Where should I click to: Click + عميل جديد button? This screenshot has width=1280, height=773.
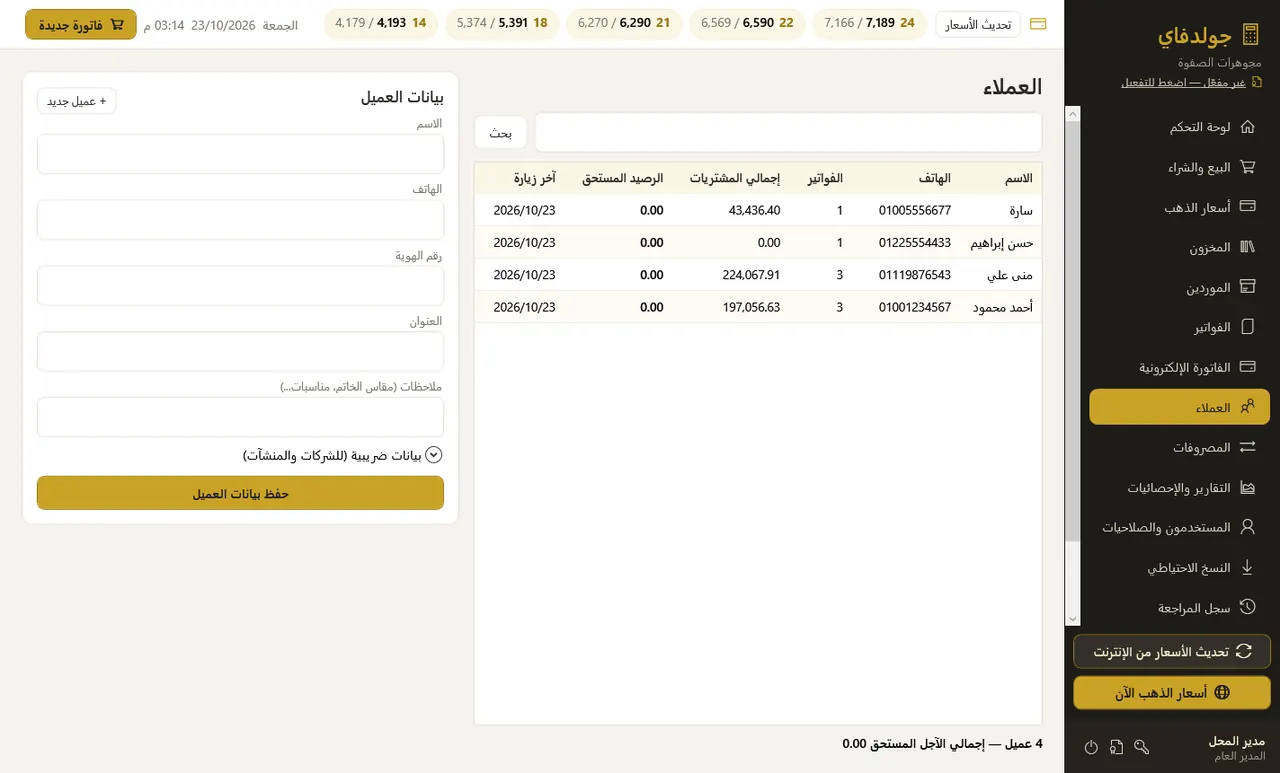(77, 101)
